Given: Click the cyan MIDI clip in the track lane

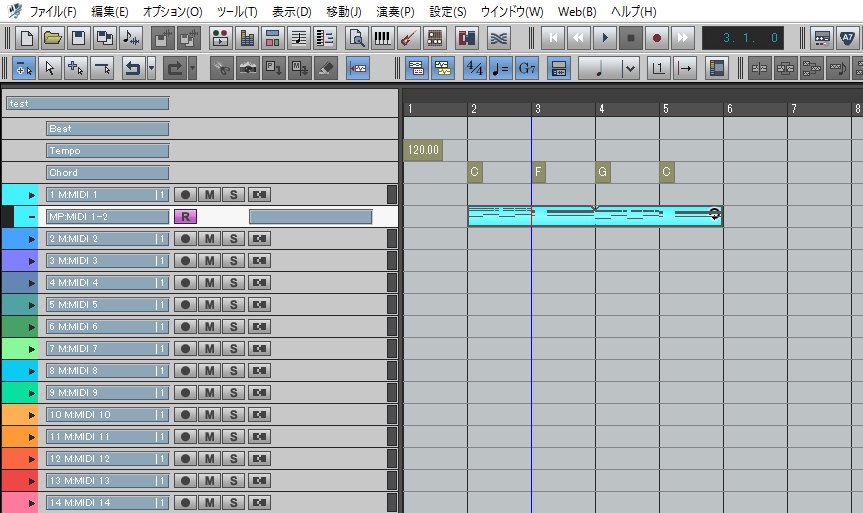Looking at the screenshot, I should pos(595,216).
